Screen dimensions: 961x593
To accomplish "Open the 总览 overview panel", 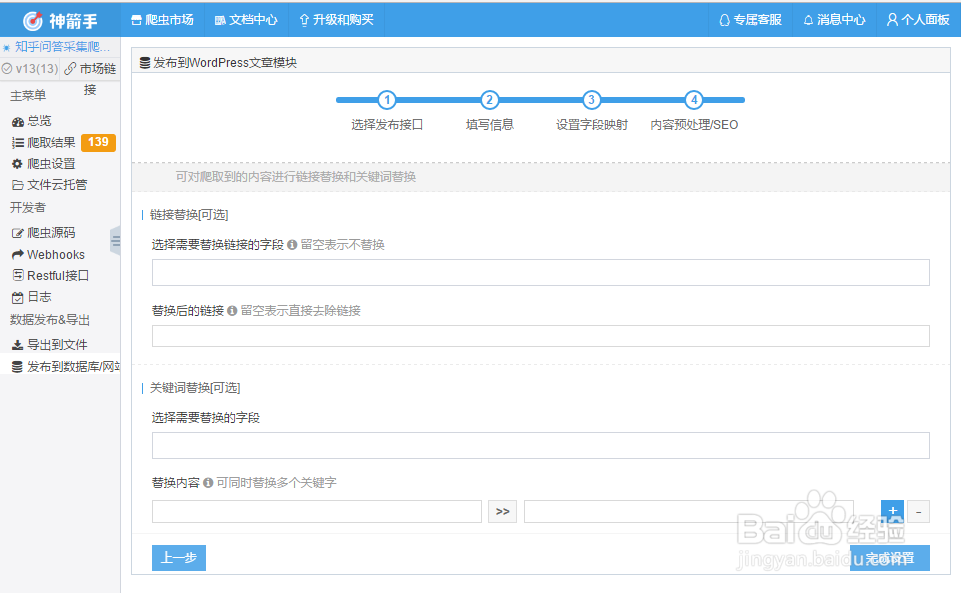I will 46,120.
